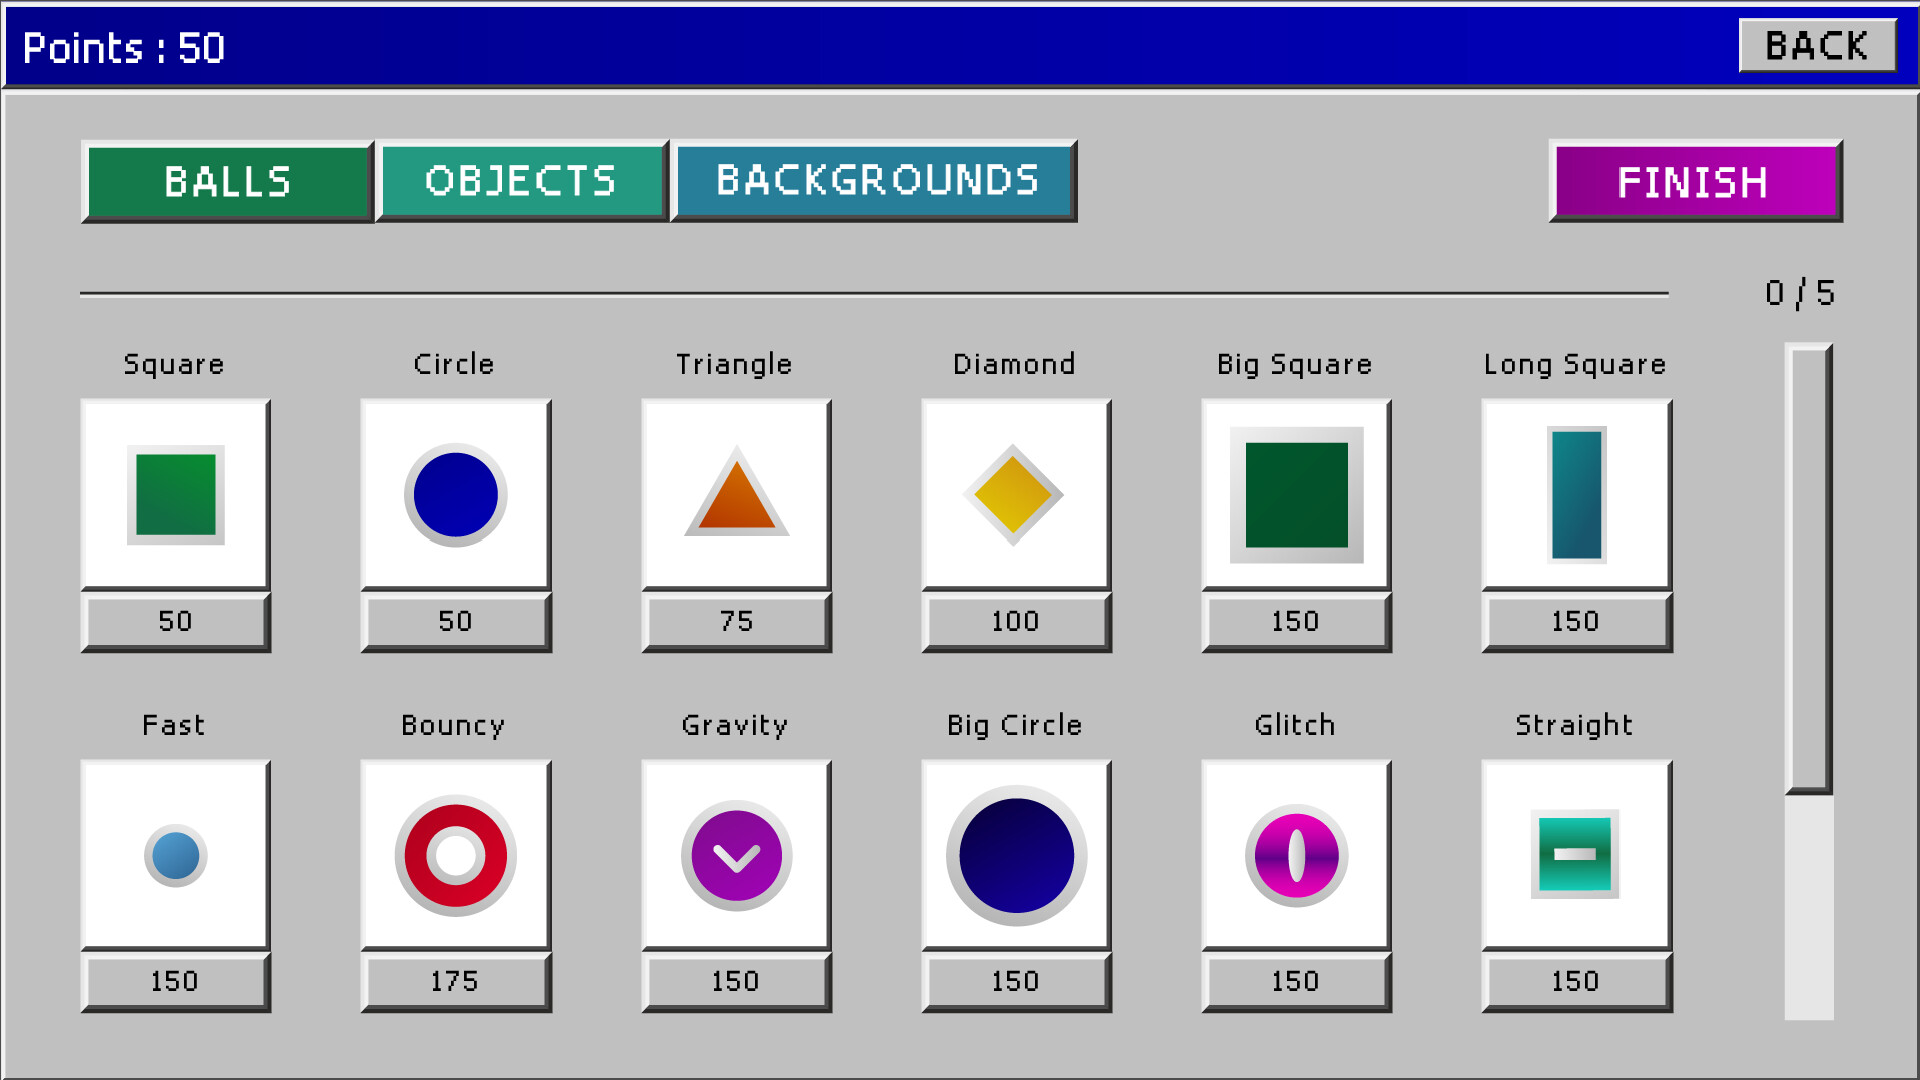Click the FINISH button
Image resolution: width=1920 pixels, height=1080 pixels.
[x=1694, y=181]
